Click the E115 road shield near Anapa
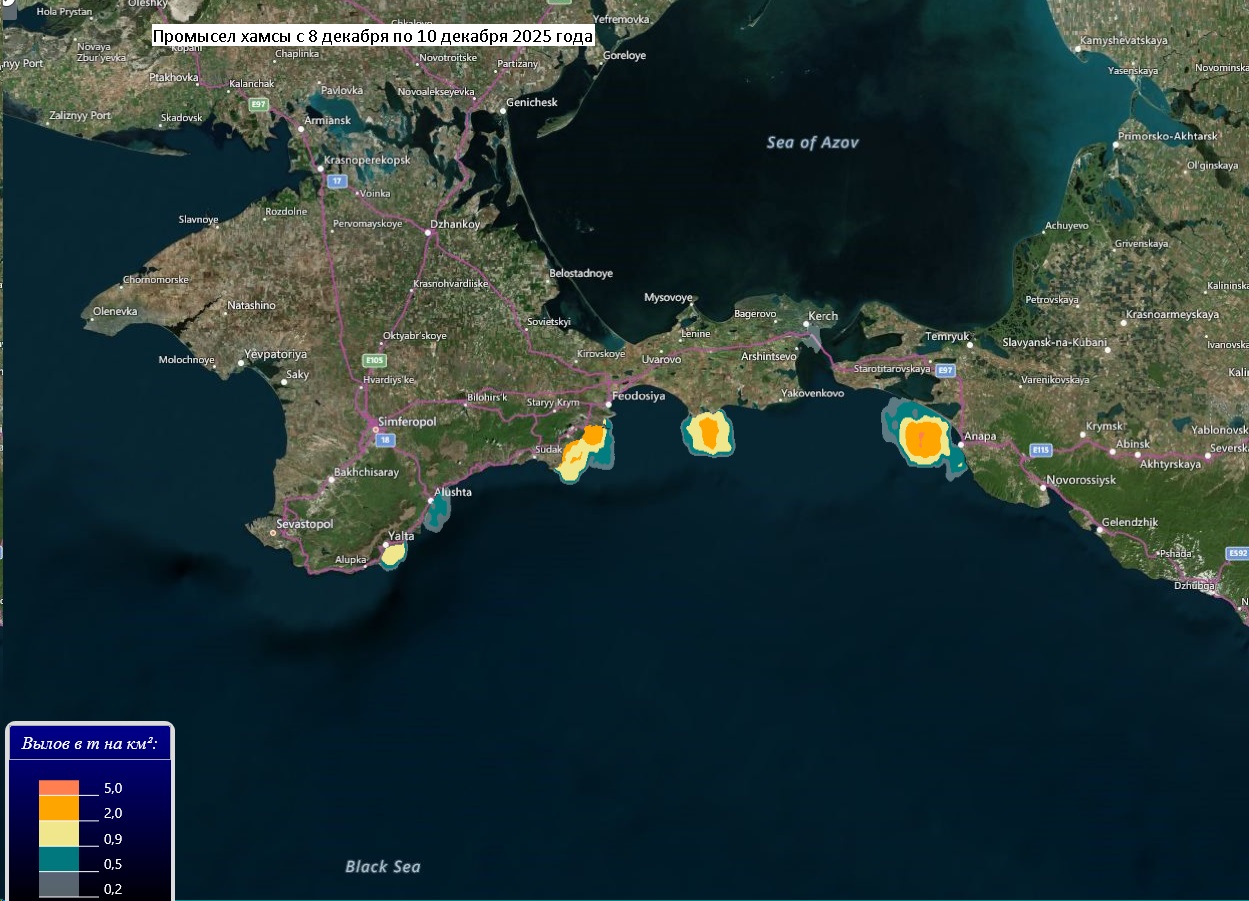1249x901 pixels. click(x=1041, y=450)
